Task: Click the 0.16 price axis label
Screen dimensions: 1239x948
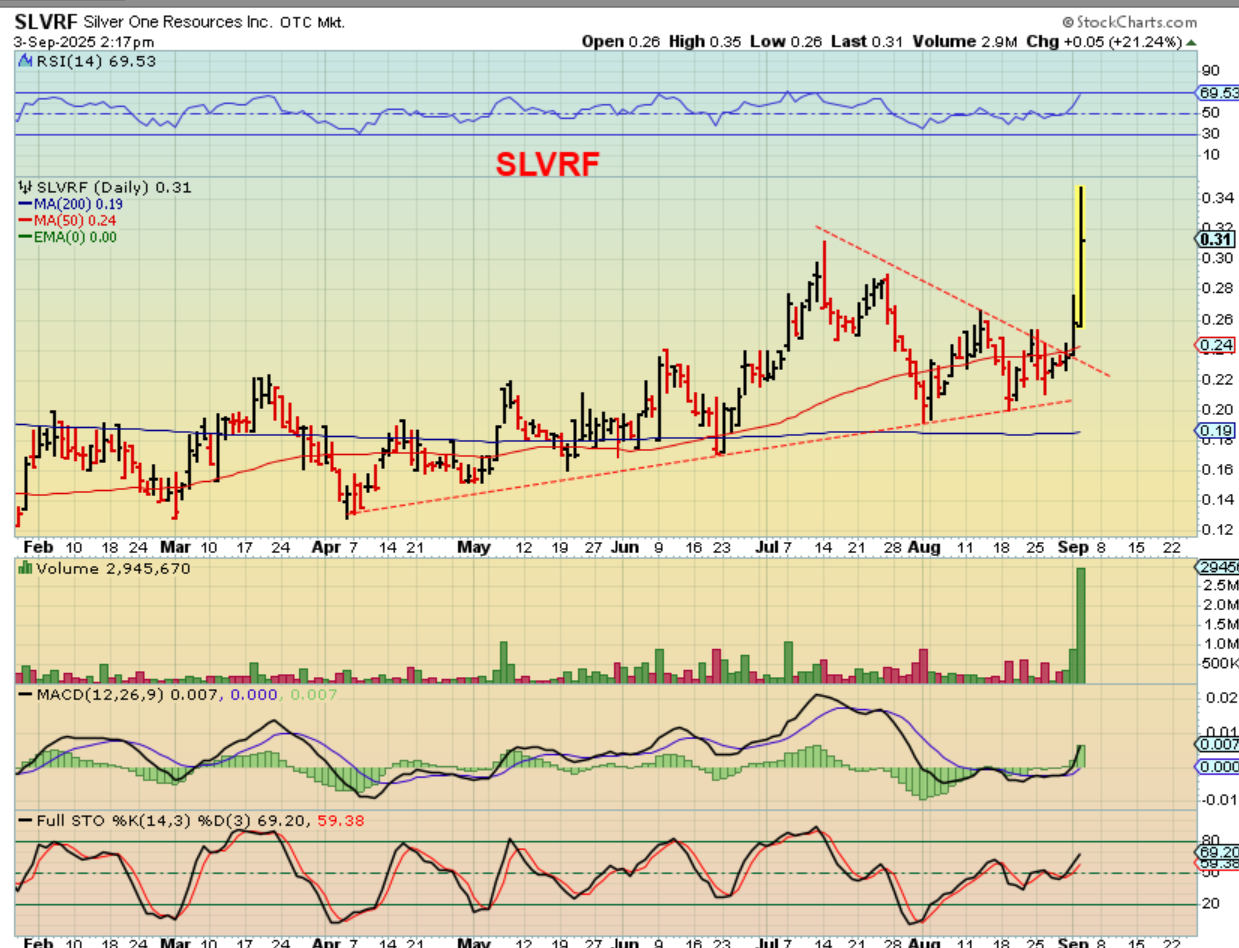Action: point(1216,469)
